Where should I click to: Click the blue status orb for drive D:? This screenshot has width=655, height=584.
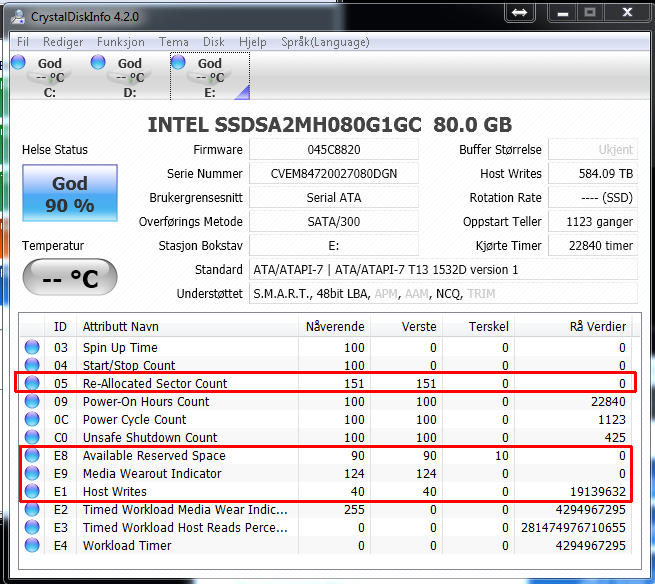(x=98, y=62)
